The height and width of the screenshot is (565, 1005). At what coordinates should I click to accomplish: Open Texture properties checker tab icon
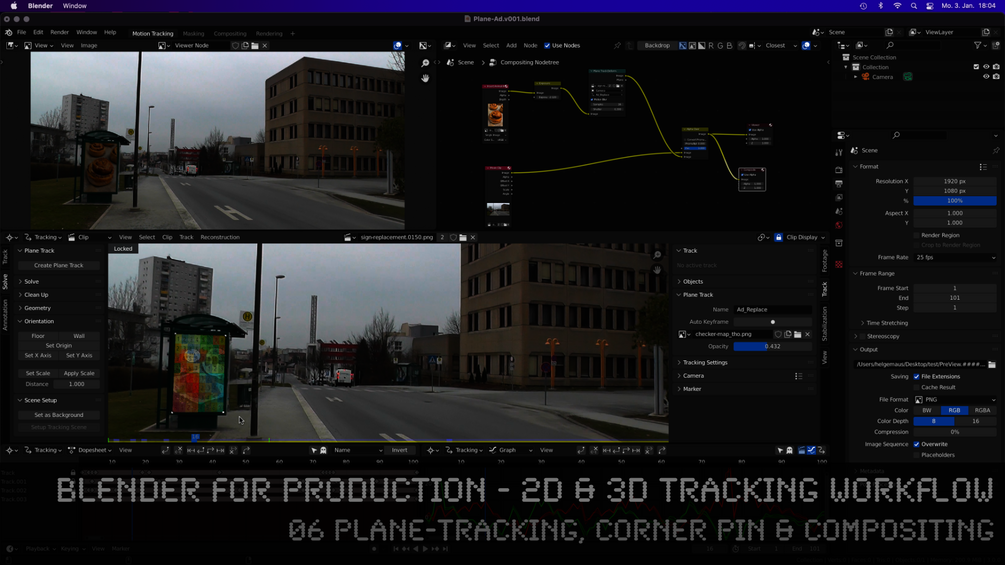[839, 264]
